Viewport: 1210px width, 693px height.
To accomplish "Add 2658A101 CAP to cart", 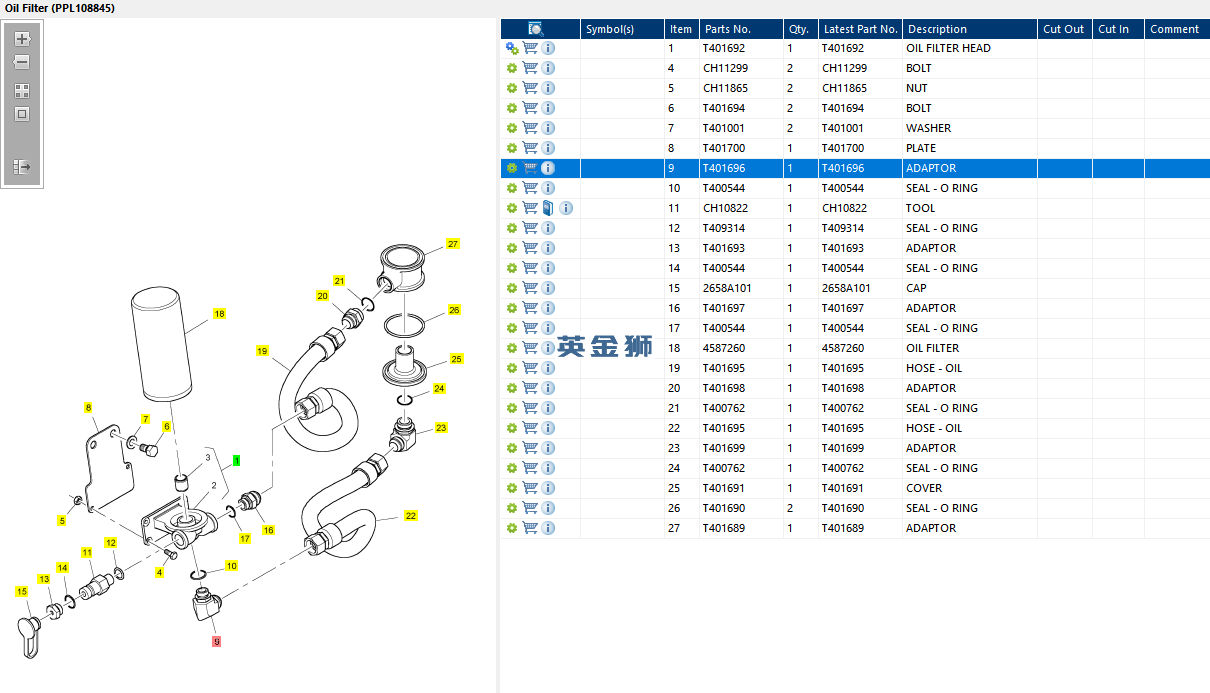I will [x=530, y=288].
